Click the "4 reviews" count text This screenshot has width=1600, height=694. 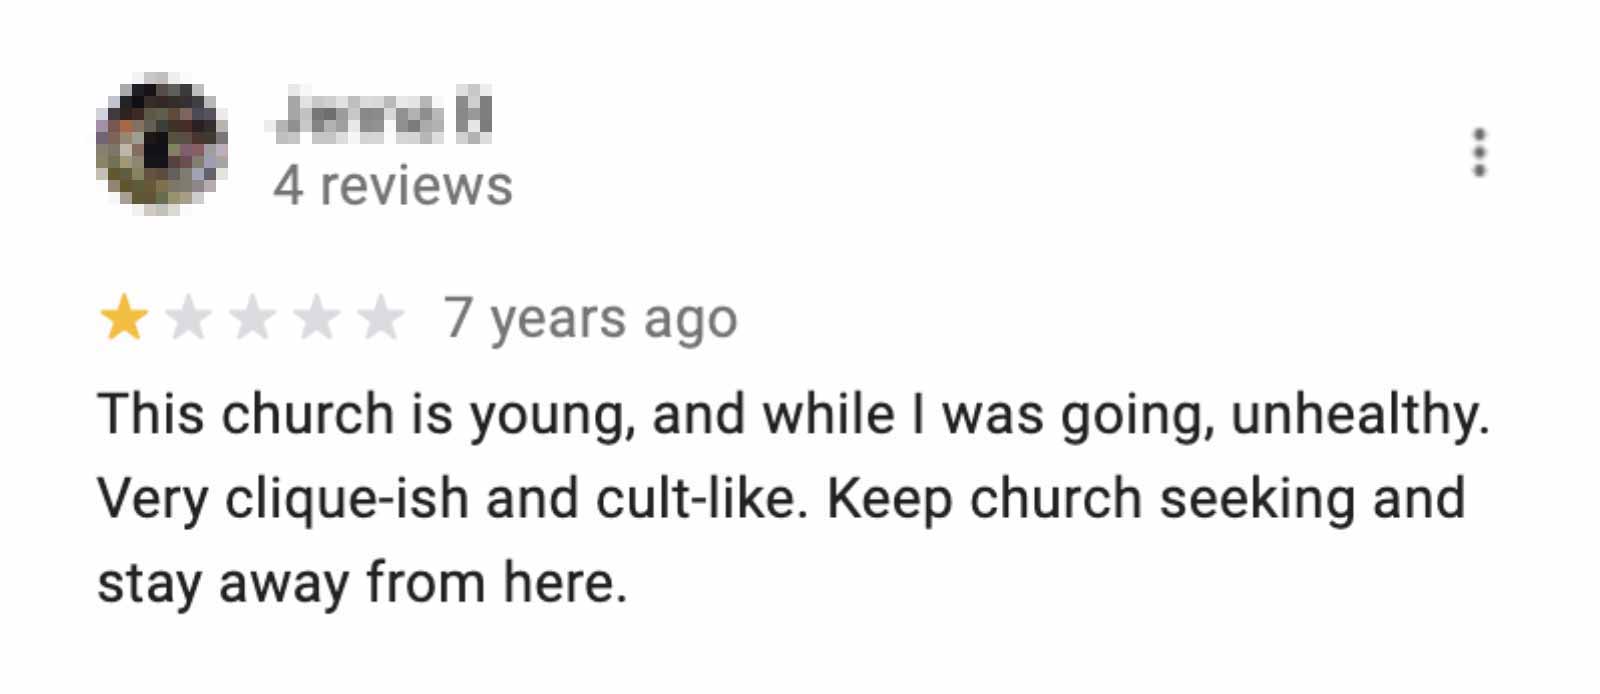pyautogui.click(x=393, y=186)
